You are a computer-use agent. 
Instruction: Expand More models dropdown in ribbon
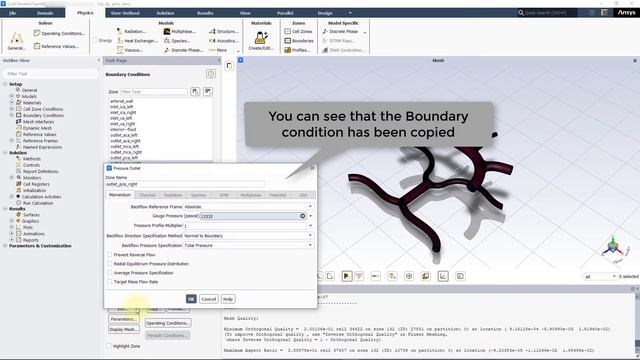pyautogui.click(x=224, y=50)
